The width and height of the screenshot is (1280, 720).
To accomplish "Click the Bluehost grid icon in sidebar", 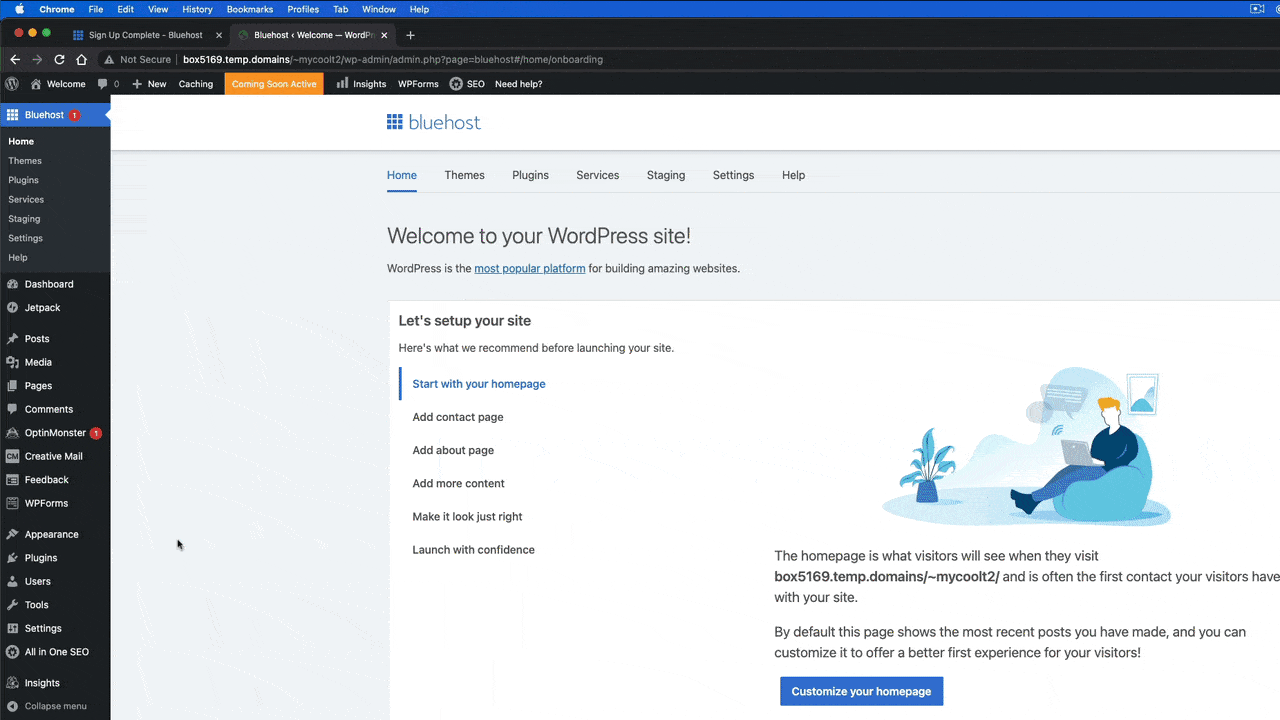I will [12, 115].
